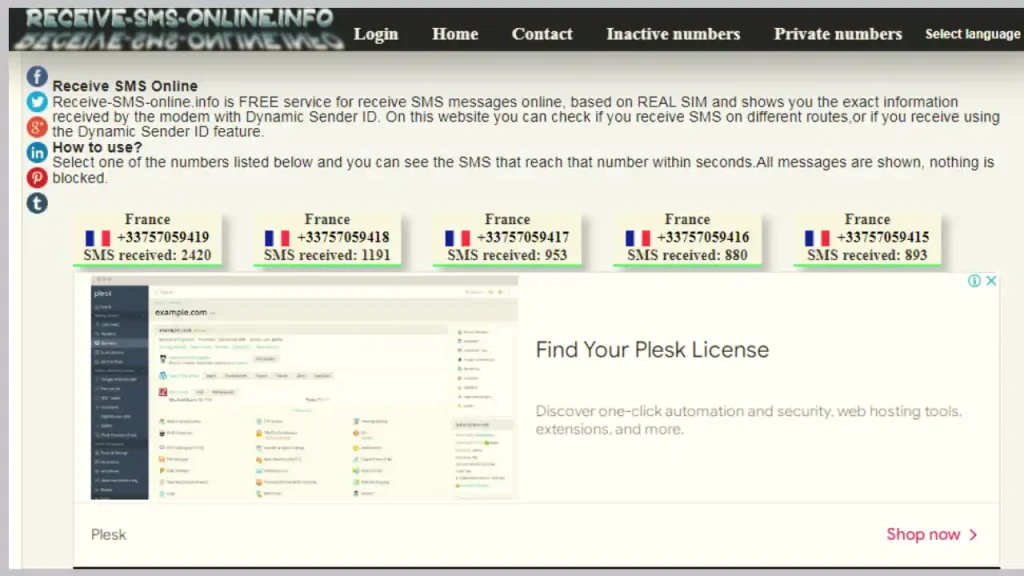Pin the page using Pinterest icon

coord(37,178)
